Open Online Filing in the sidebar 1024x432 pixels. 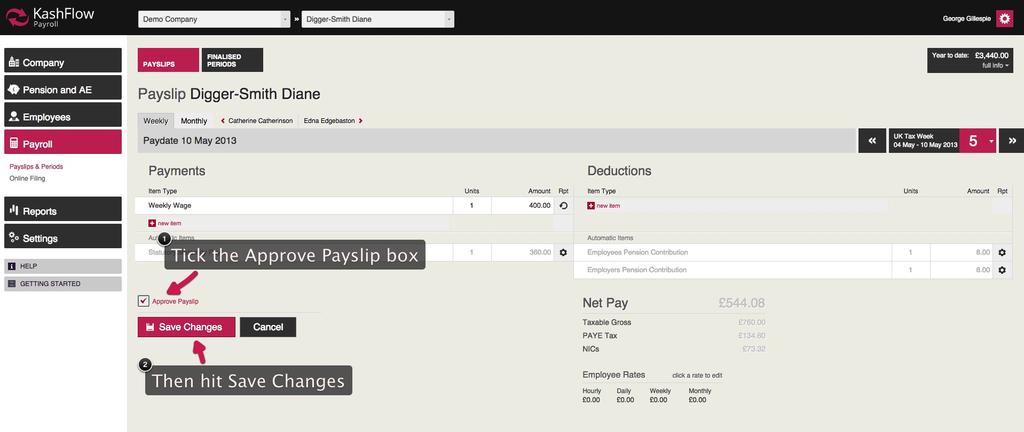point(28,178)
